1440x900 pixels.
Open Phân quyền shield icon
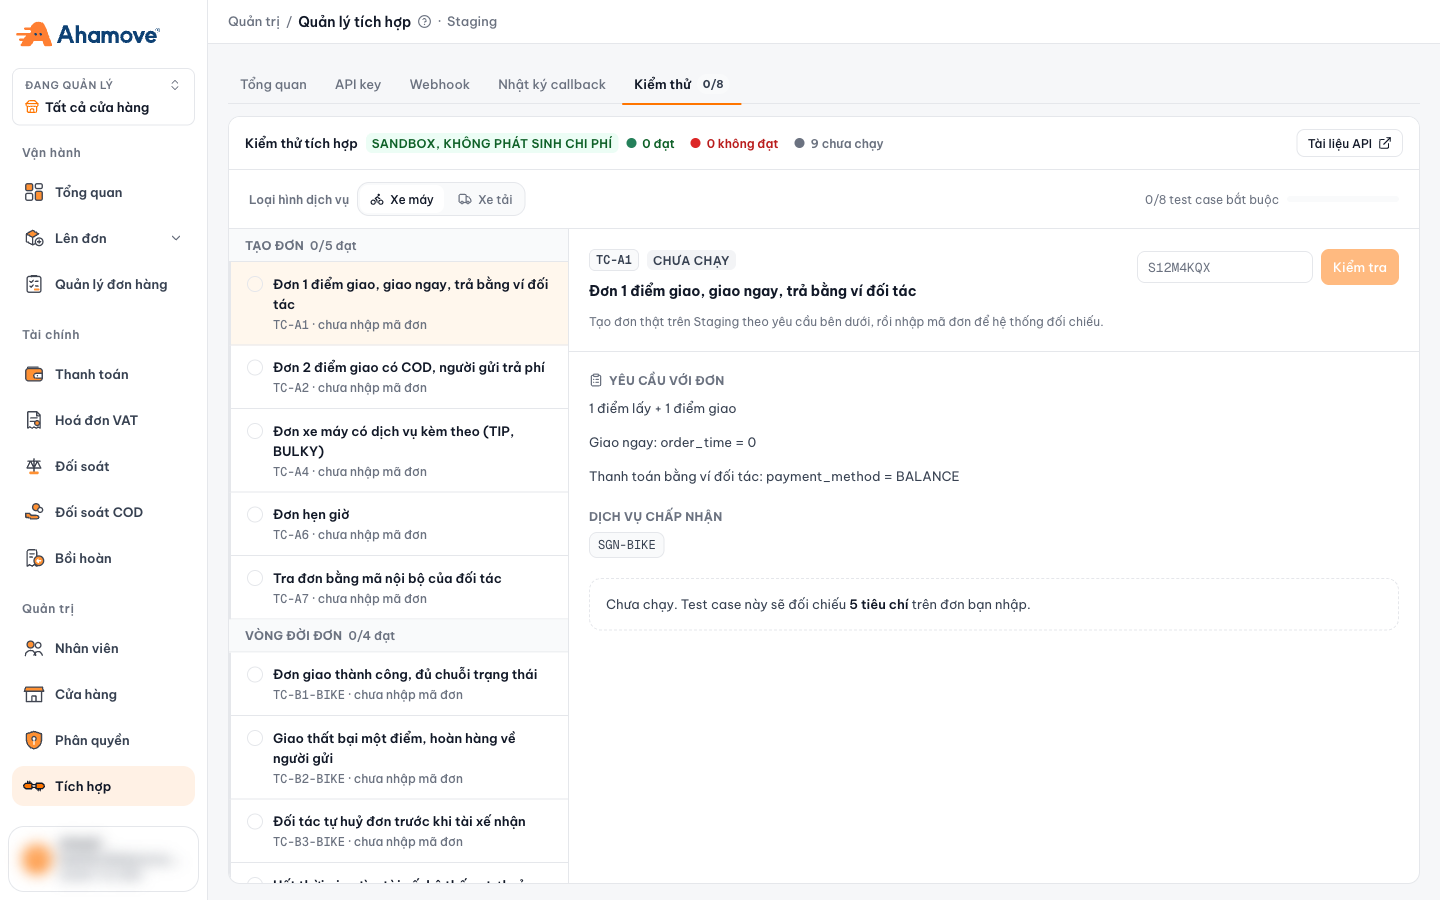click(34, 740)
